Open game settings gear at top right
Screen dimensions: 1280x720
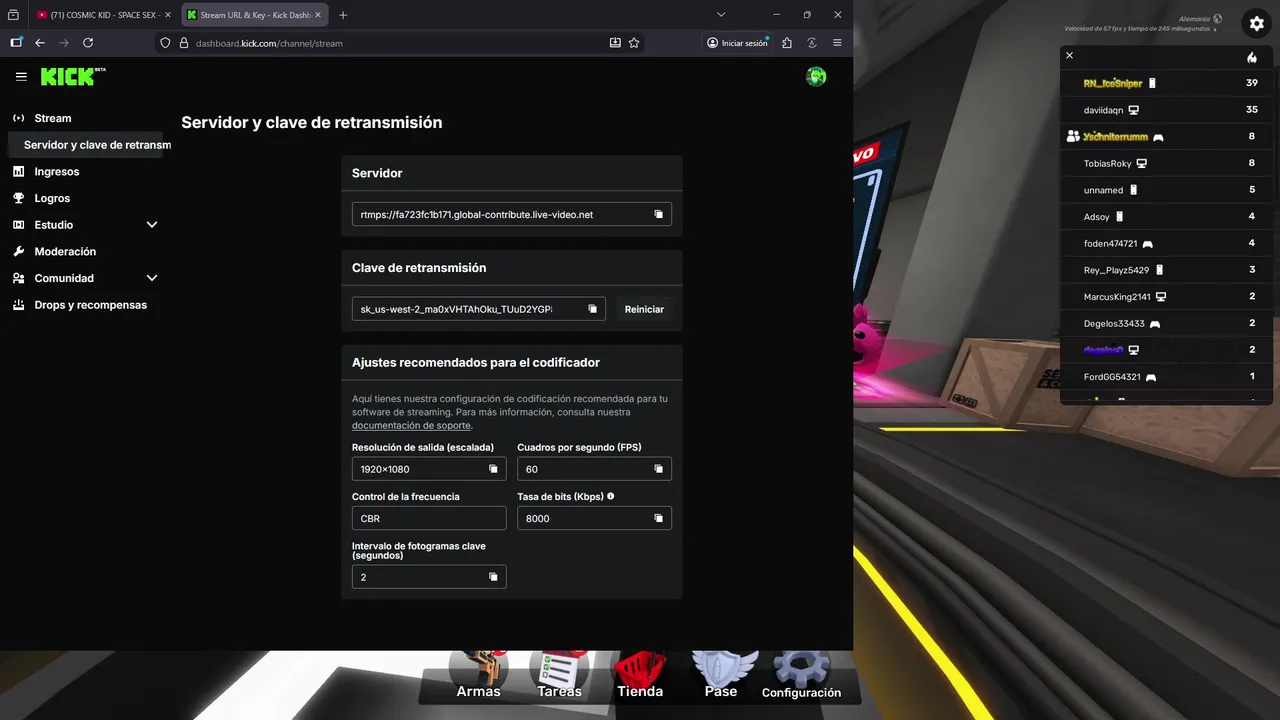coord(1257,24)
